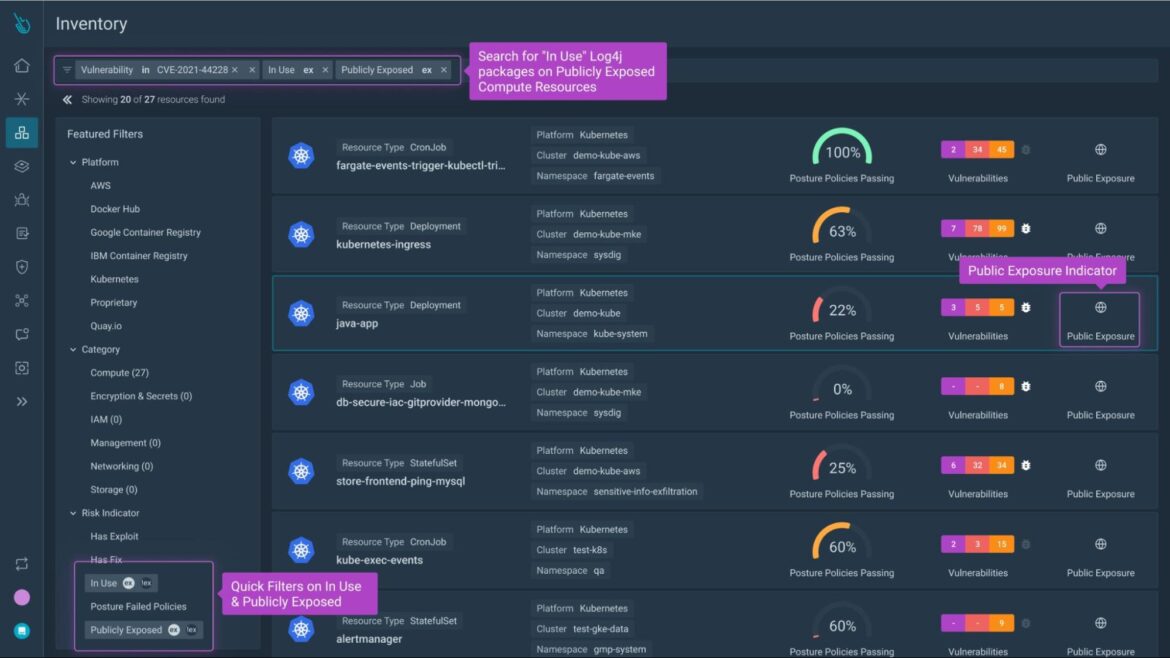Screen dimensions: 1170x658
Task: Open the stacked layers sidebar icon
Action: (22, 166)
